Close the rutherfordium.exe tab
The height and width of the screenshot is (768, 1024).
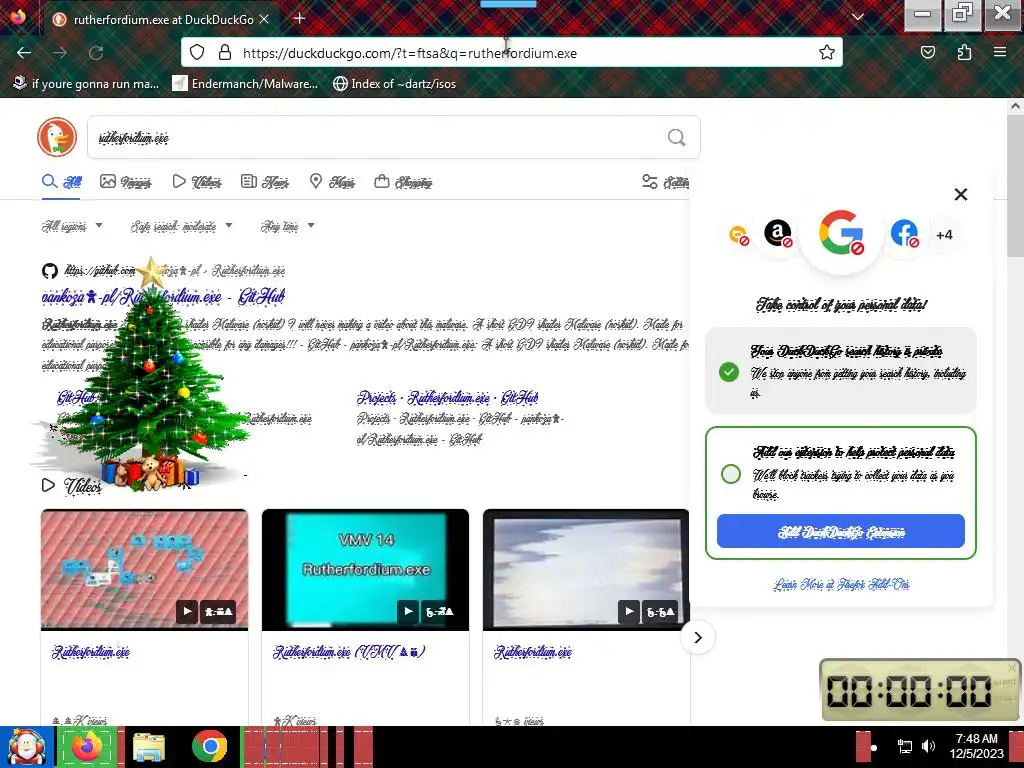coord(264,20)
